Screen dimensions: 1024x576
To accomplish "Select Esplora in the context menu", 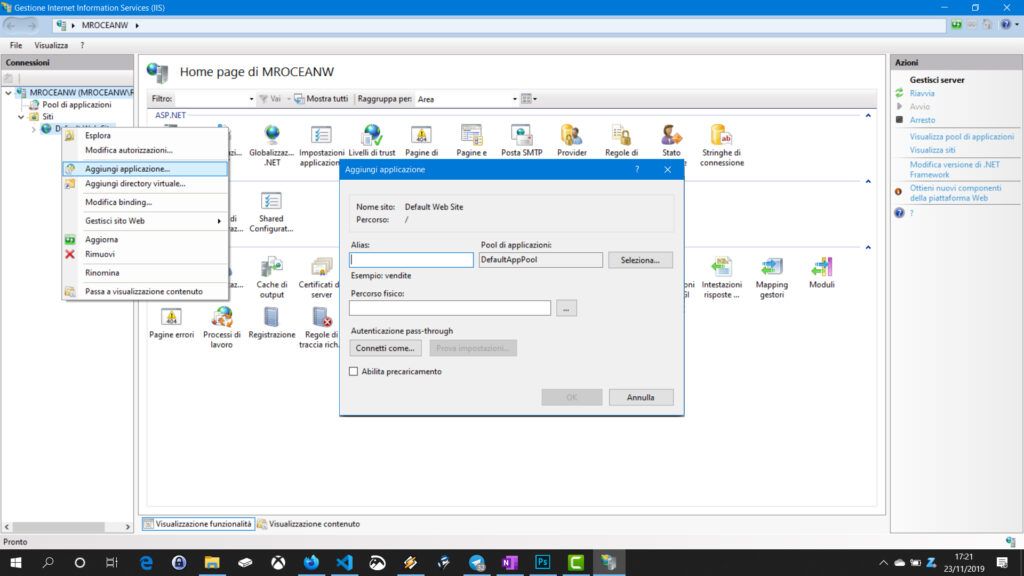I will point(145,135).
